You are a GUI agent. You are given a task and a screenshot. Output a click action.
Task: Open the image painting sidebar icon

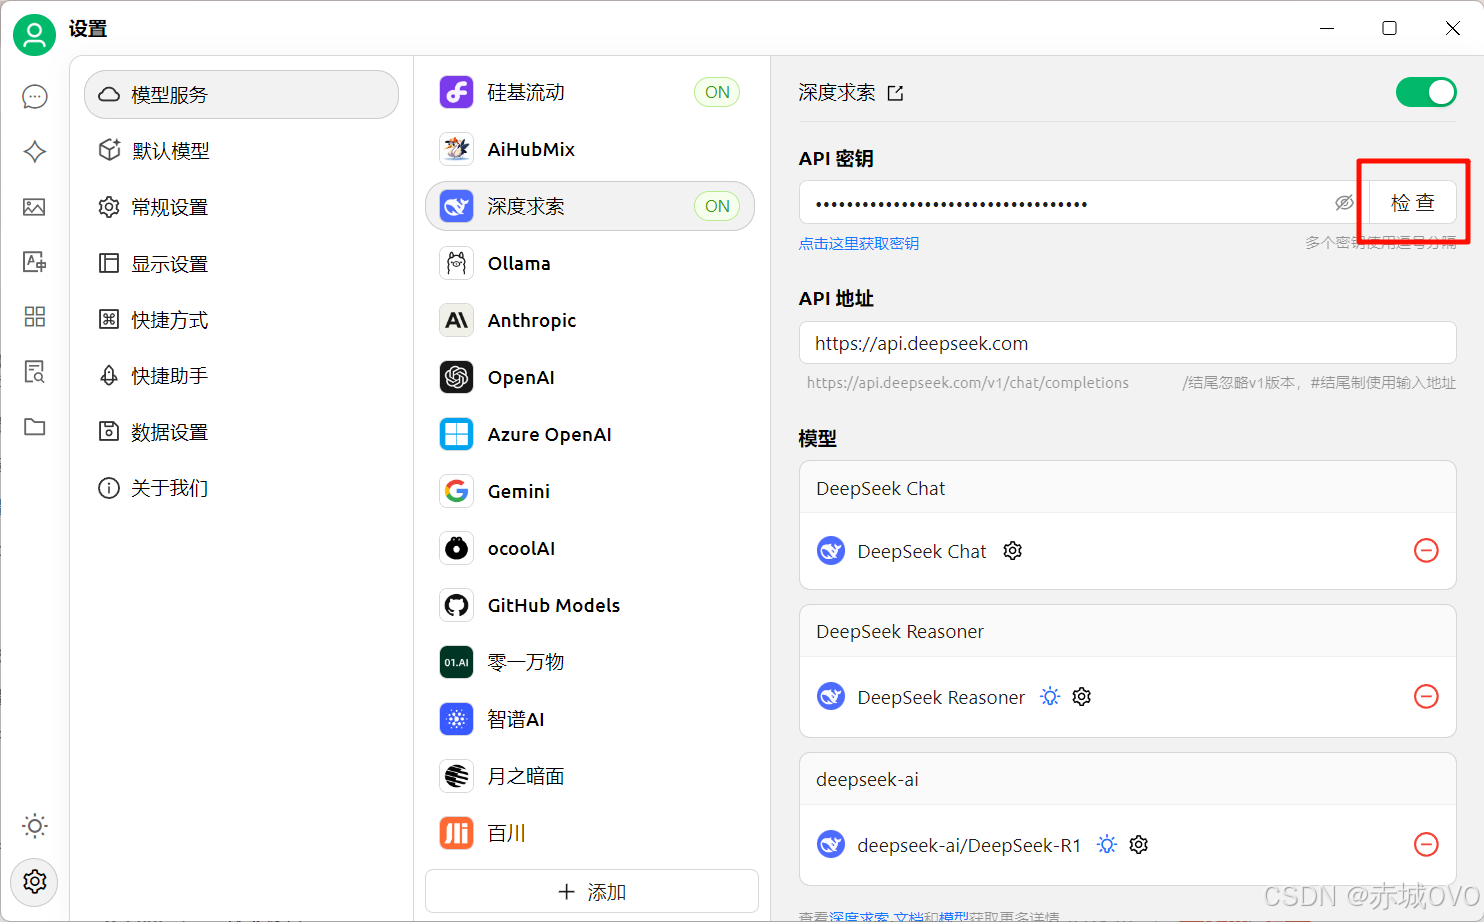[35, 207]
